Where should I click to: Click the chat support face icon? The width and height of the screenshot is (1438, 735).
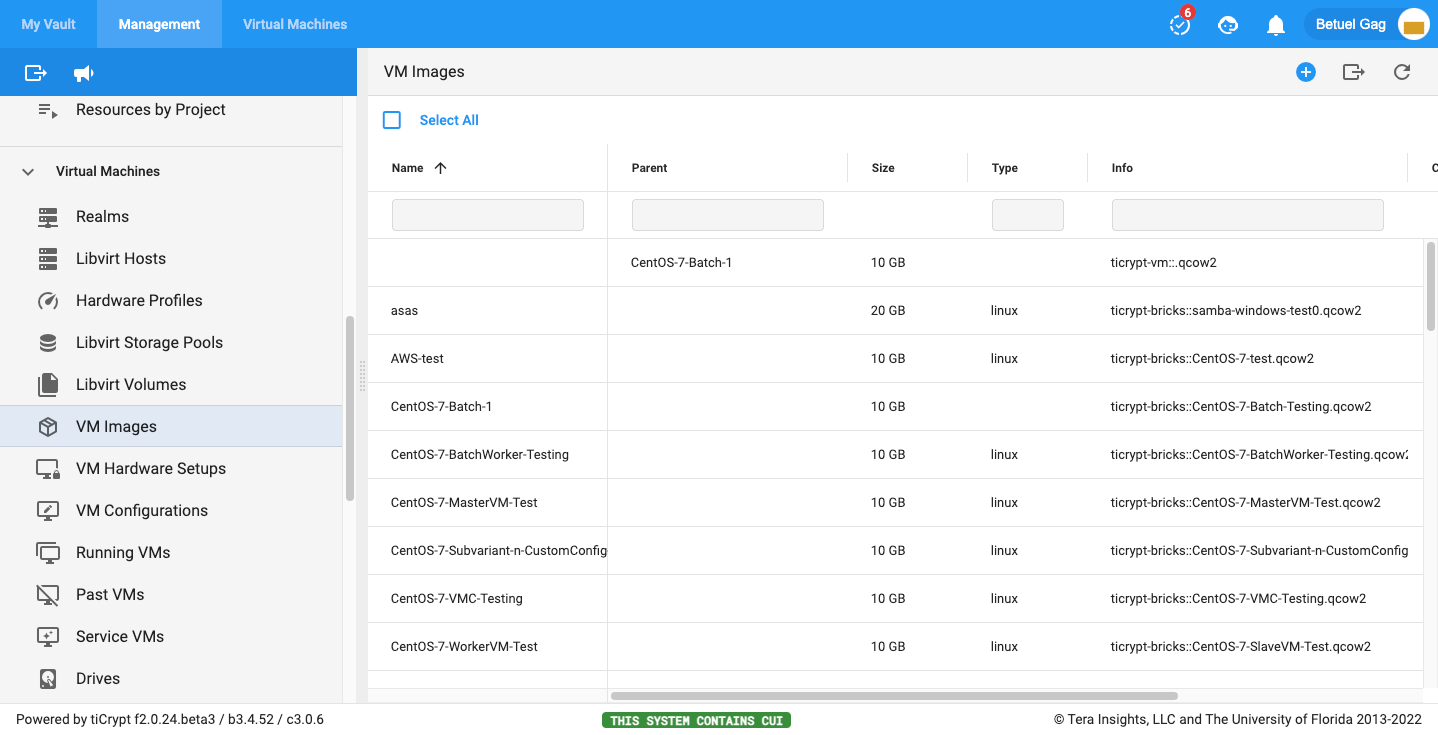[x=1228, y=25]
